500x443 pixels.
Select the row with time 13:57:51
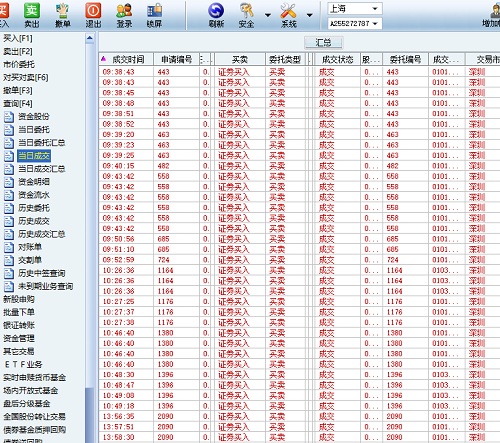tap(299, 427)
